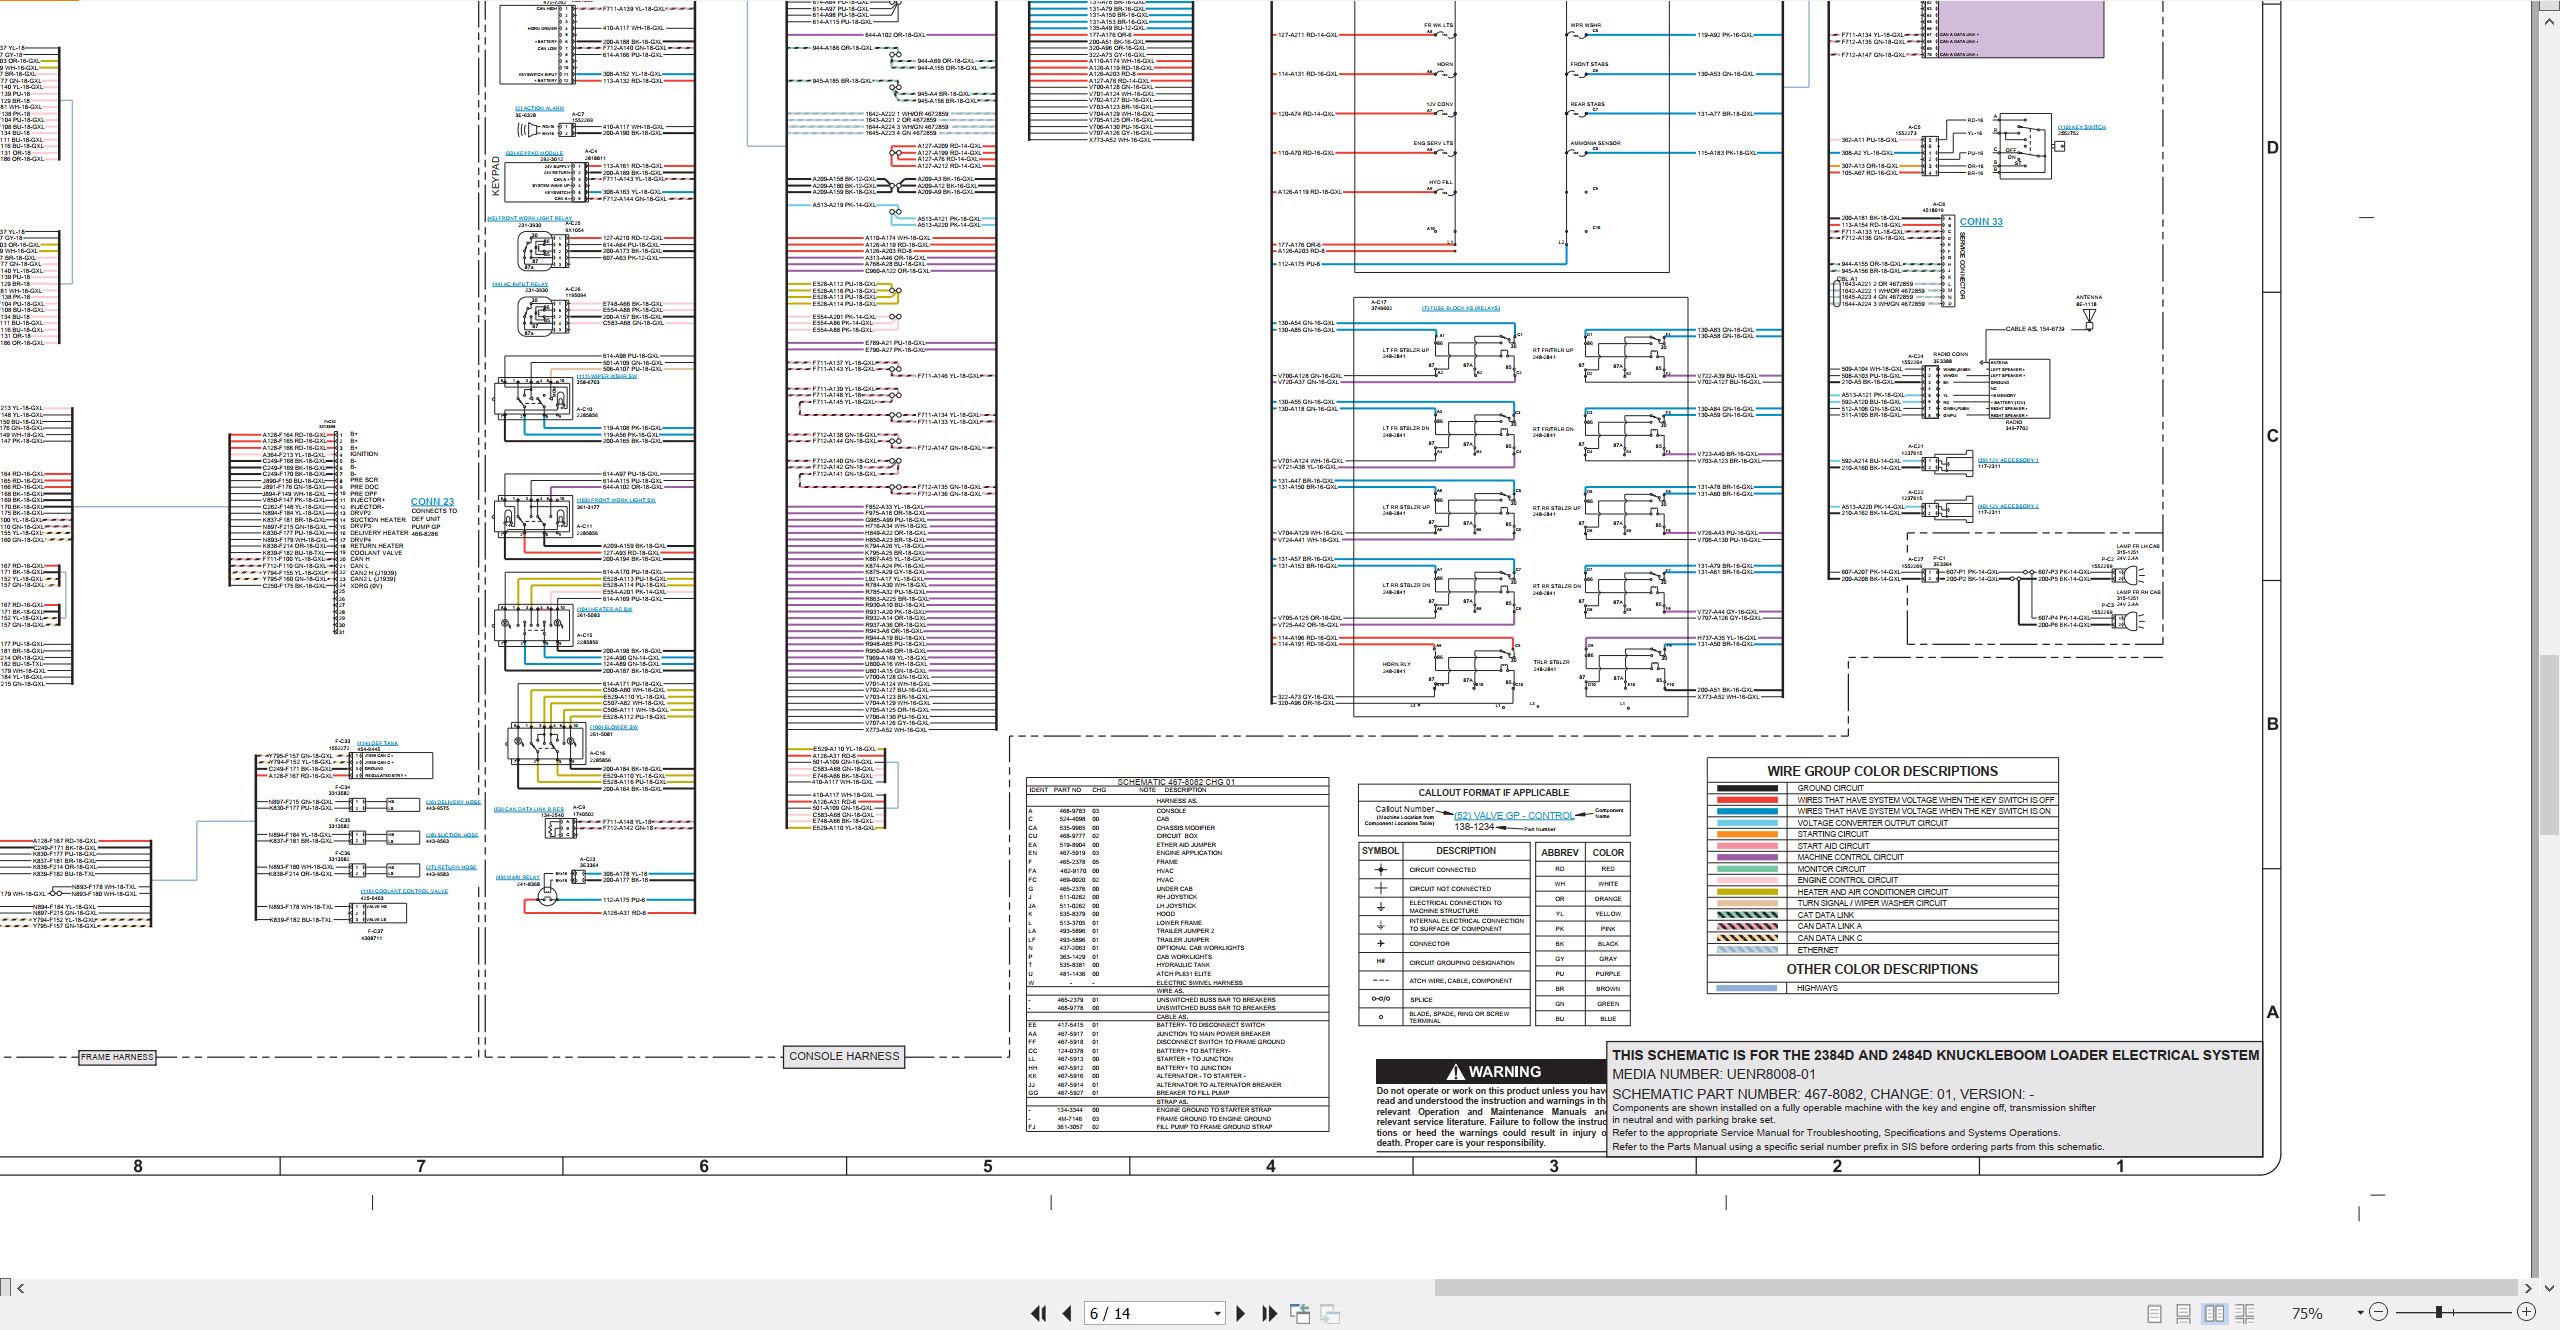Click the (111) WIPER WSHR SW link
The width and height of the screenshot is (2560, 1330).
pyautogui.click(x=606, y=377)
